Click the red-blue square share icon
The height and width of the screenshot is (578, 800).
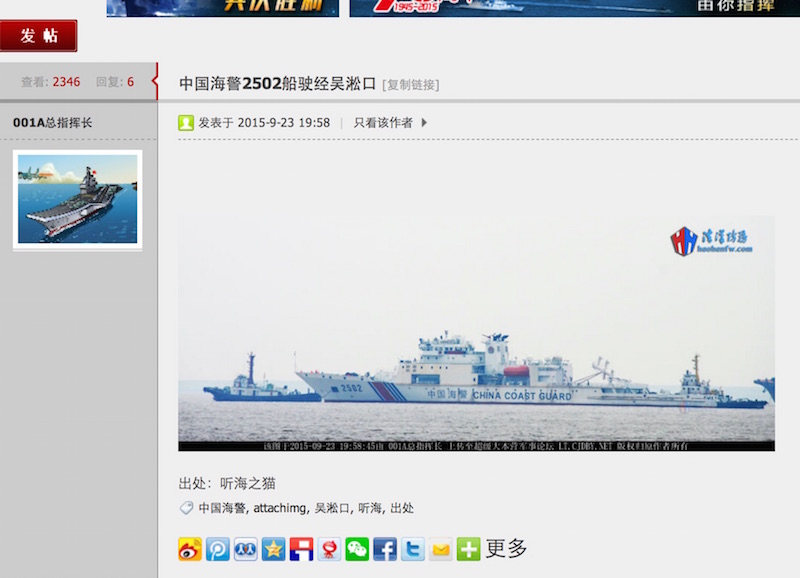pyautogui.click(x=301, y=549)
